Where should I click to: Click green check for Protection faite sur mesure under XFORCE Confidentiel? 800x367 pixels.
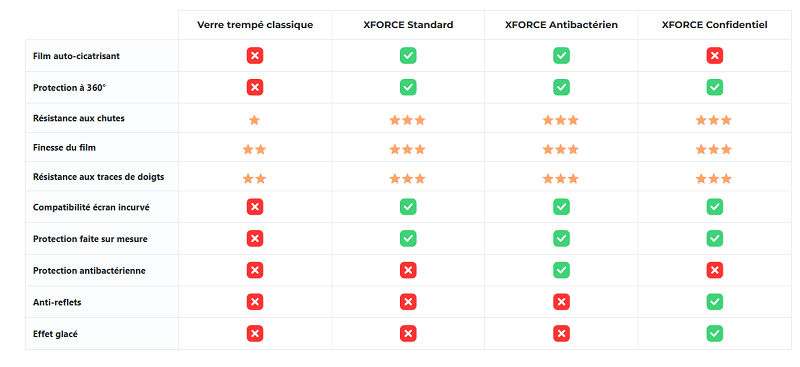tap(714, 238)
